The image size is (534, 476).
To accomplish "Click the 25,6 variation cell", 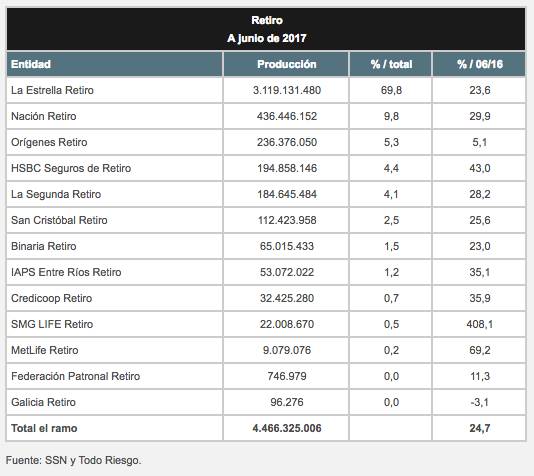I will 479,220.
